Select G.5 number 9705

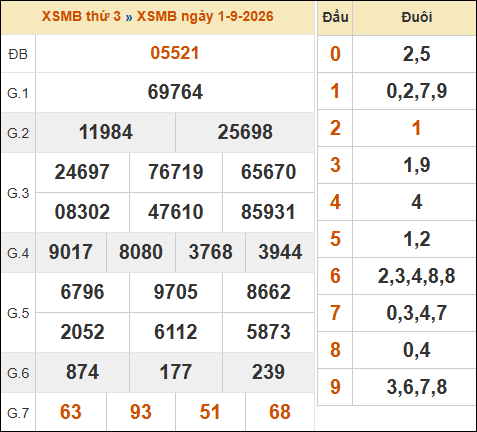click(x=175, y=292)
